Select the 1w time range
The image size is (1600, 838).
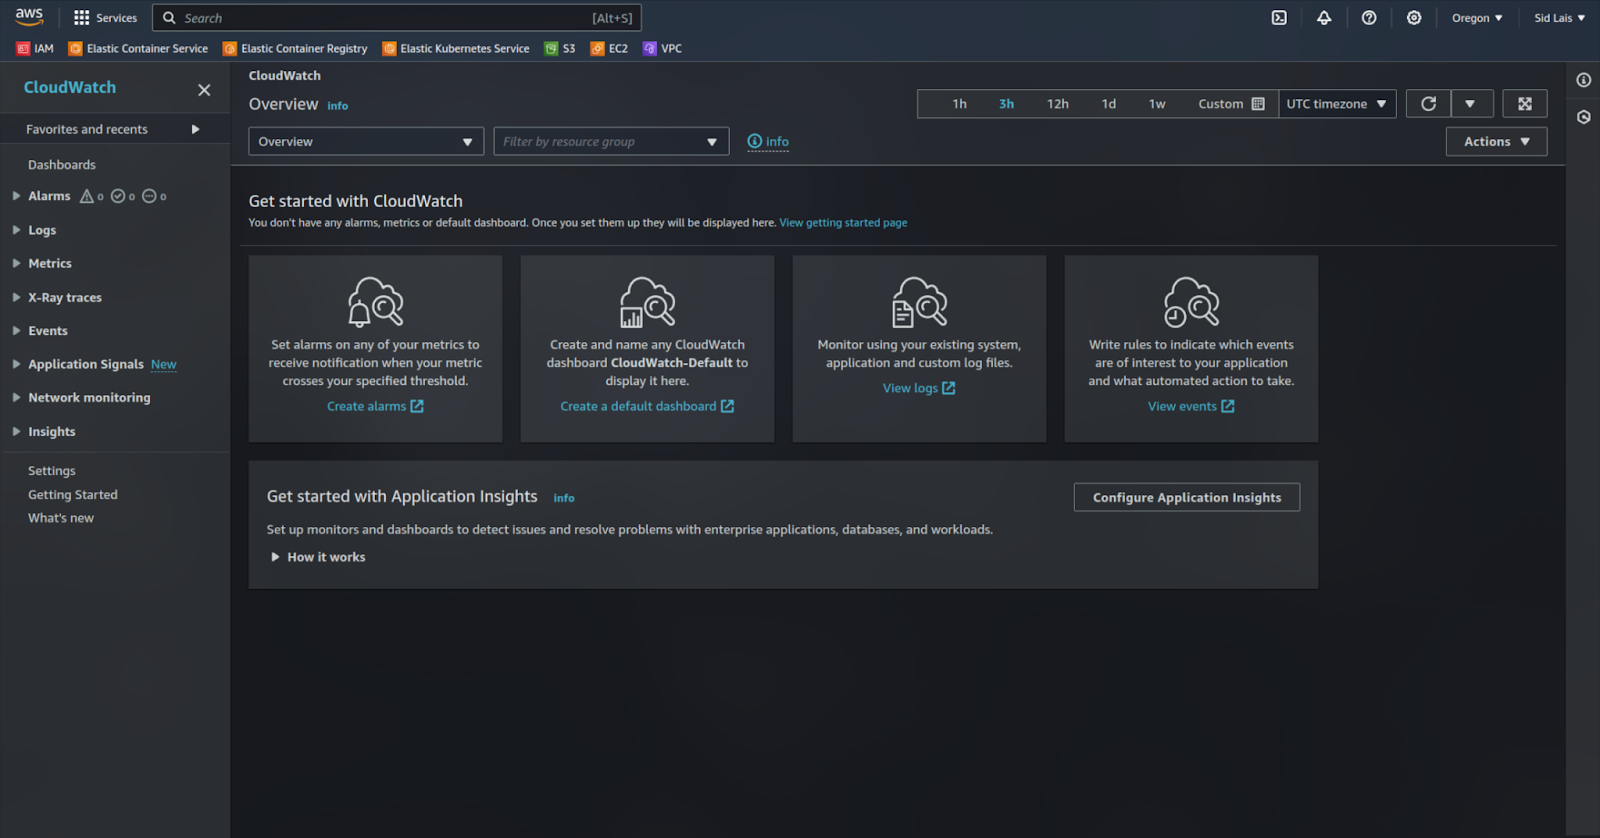[x=1156, y=104]
